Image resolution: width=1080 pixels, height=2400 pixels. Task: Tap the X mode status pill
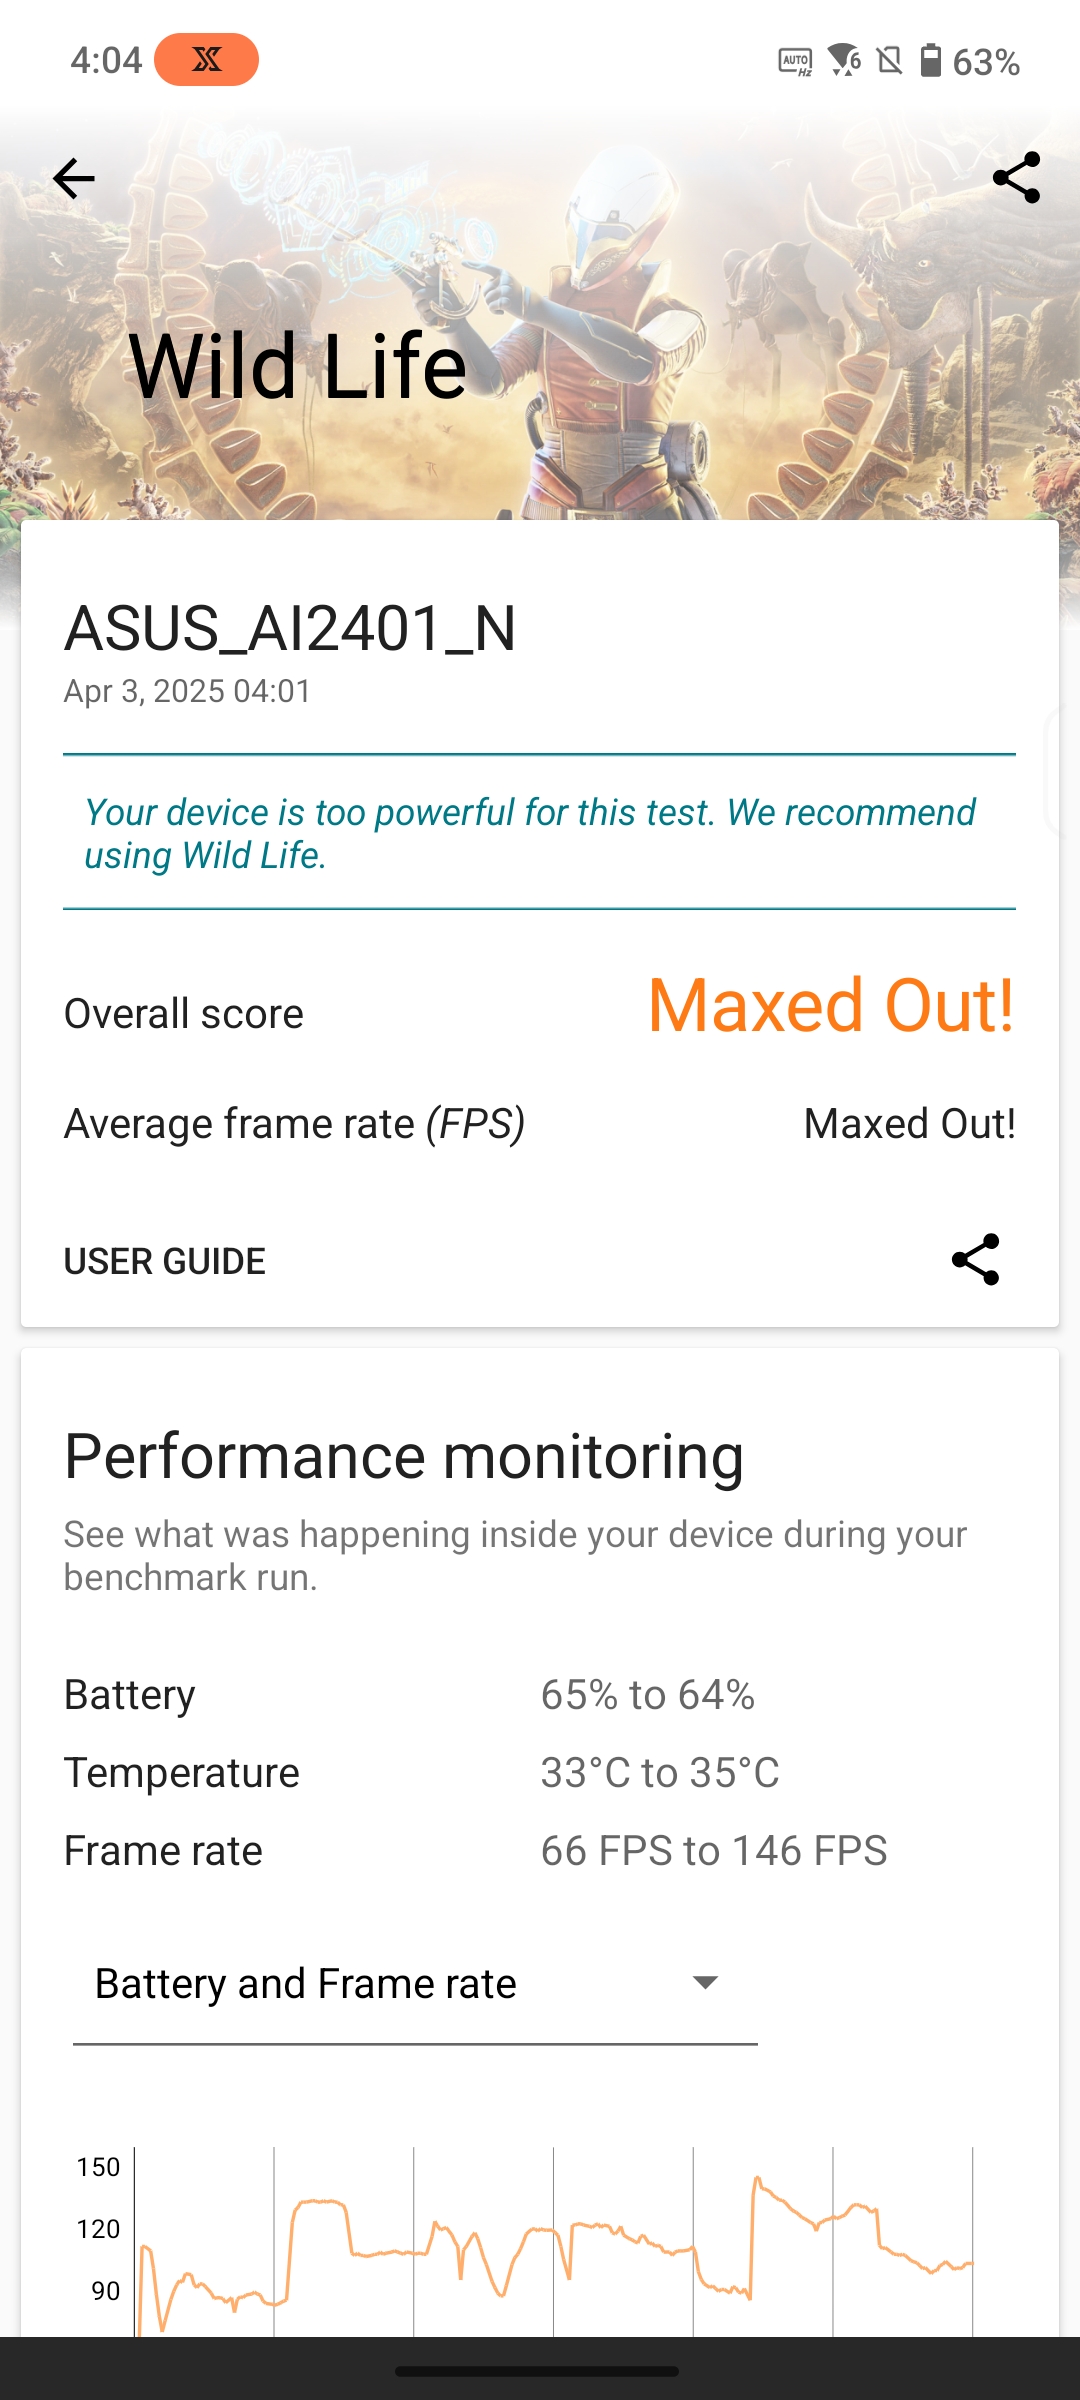[207, 60]
